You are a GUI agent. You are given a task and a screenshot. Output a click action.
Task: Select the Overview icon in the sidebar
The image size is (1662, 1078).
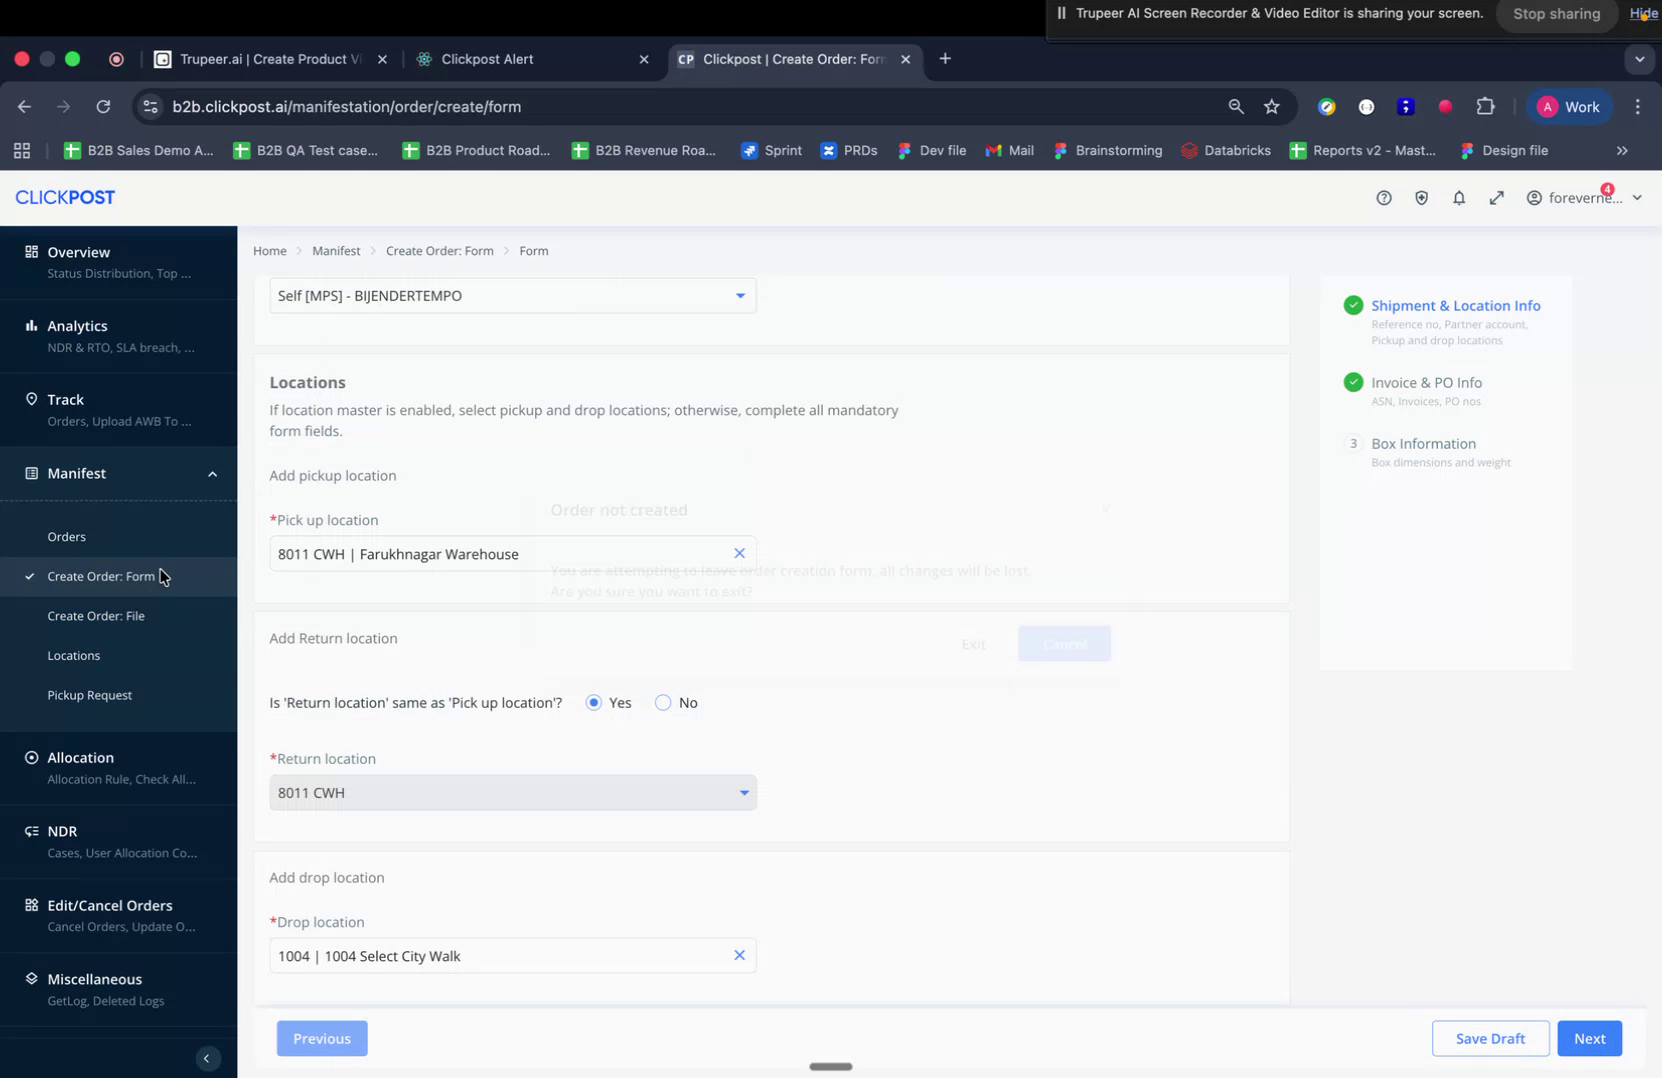(x=29, y=252)
